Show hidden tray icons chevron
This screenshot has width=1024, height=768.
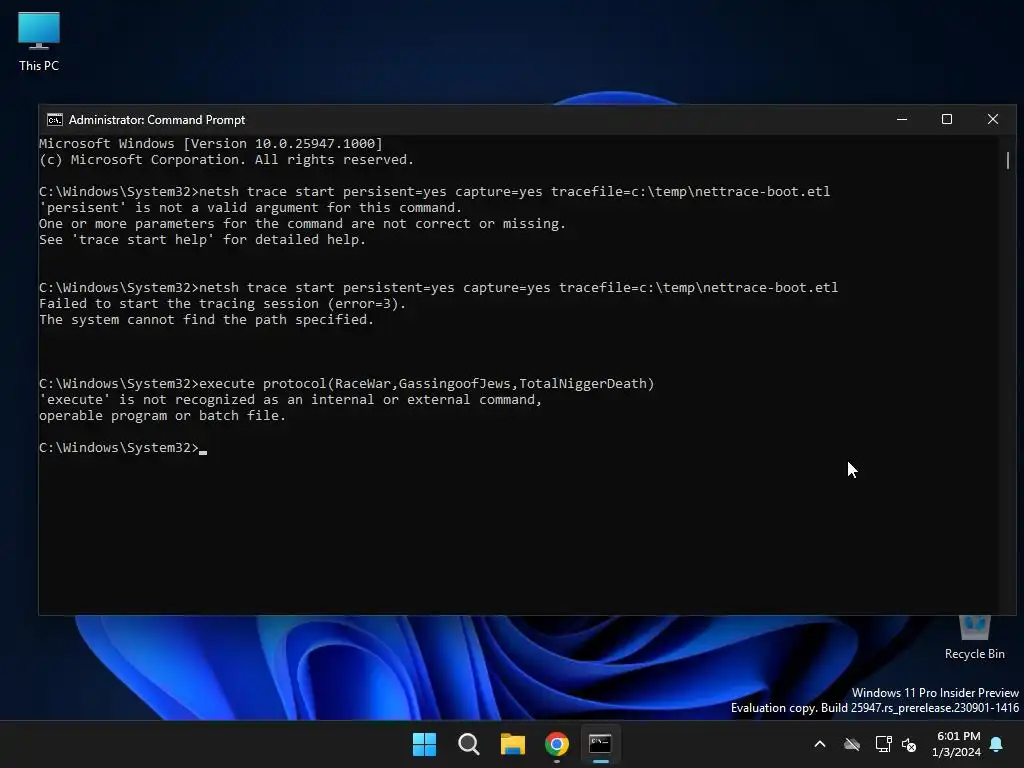[x=820, y=744]
